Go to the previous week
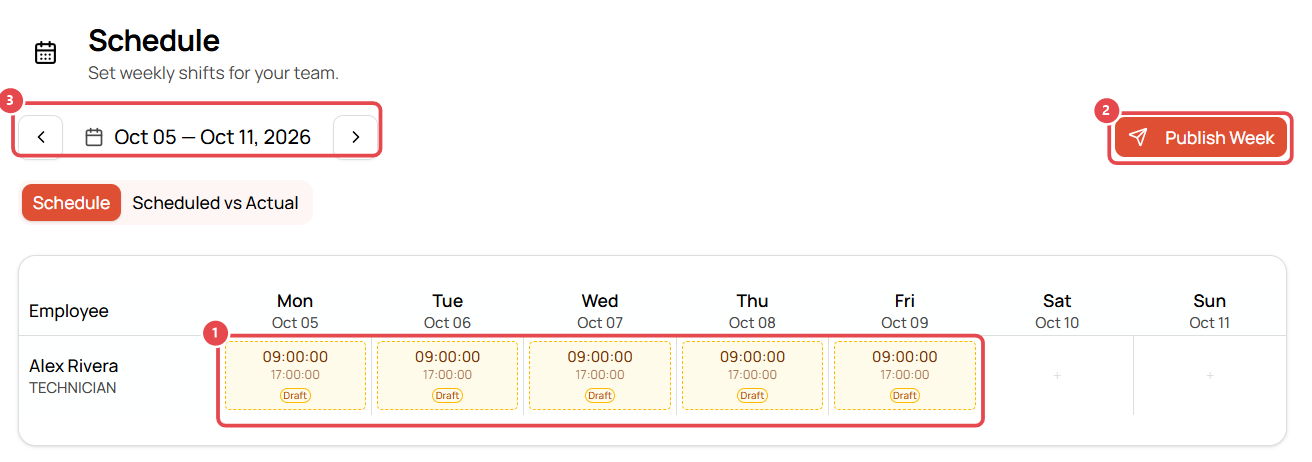Screen dimensions: 1312x462 point(41,137)
